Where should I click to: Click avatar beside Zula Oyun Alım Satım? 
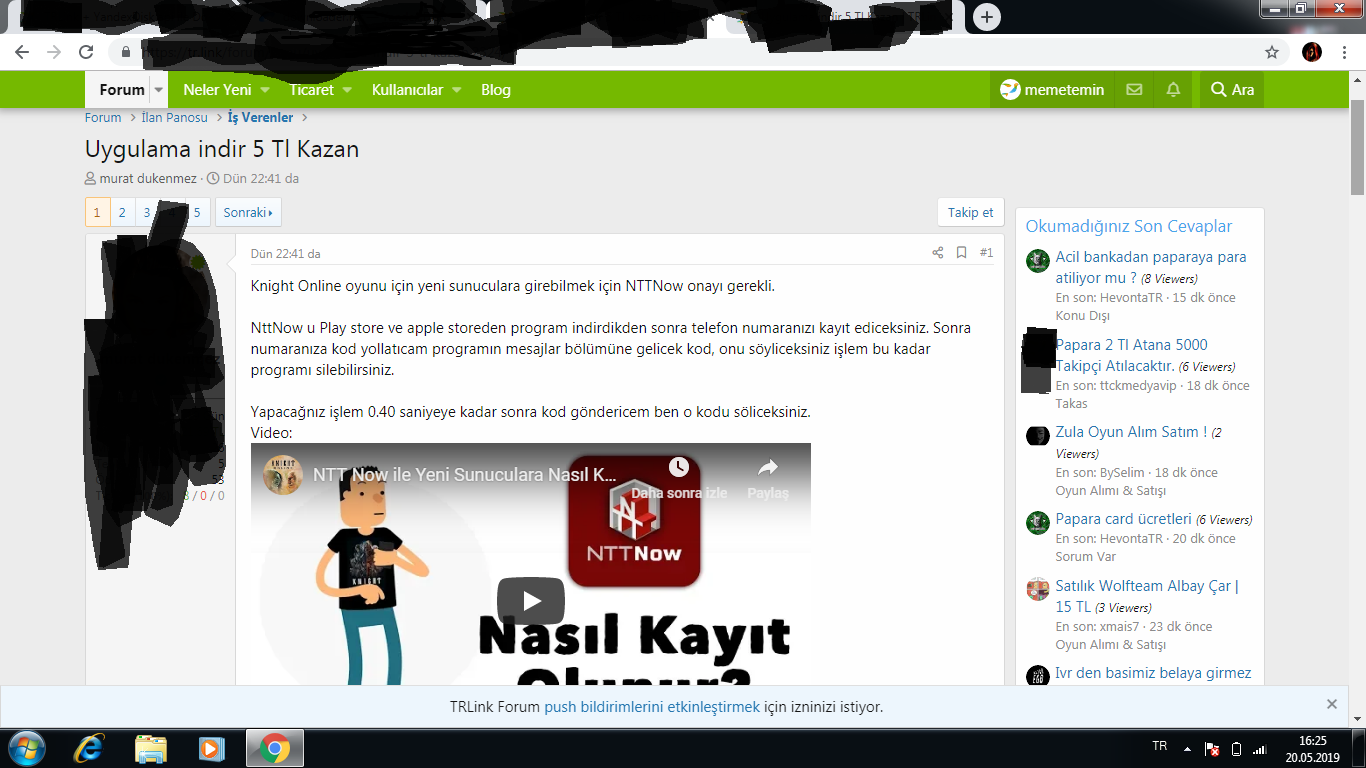pyautogui.click(x=1038, y=436)
